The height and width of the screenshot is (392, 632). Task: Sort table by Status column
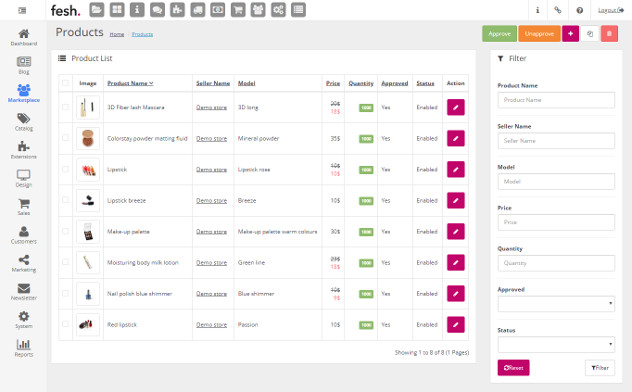[425, 83]
